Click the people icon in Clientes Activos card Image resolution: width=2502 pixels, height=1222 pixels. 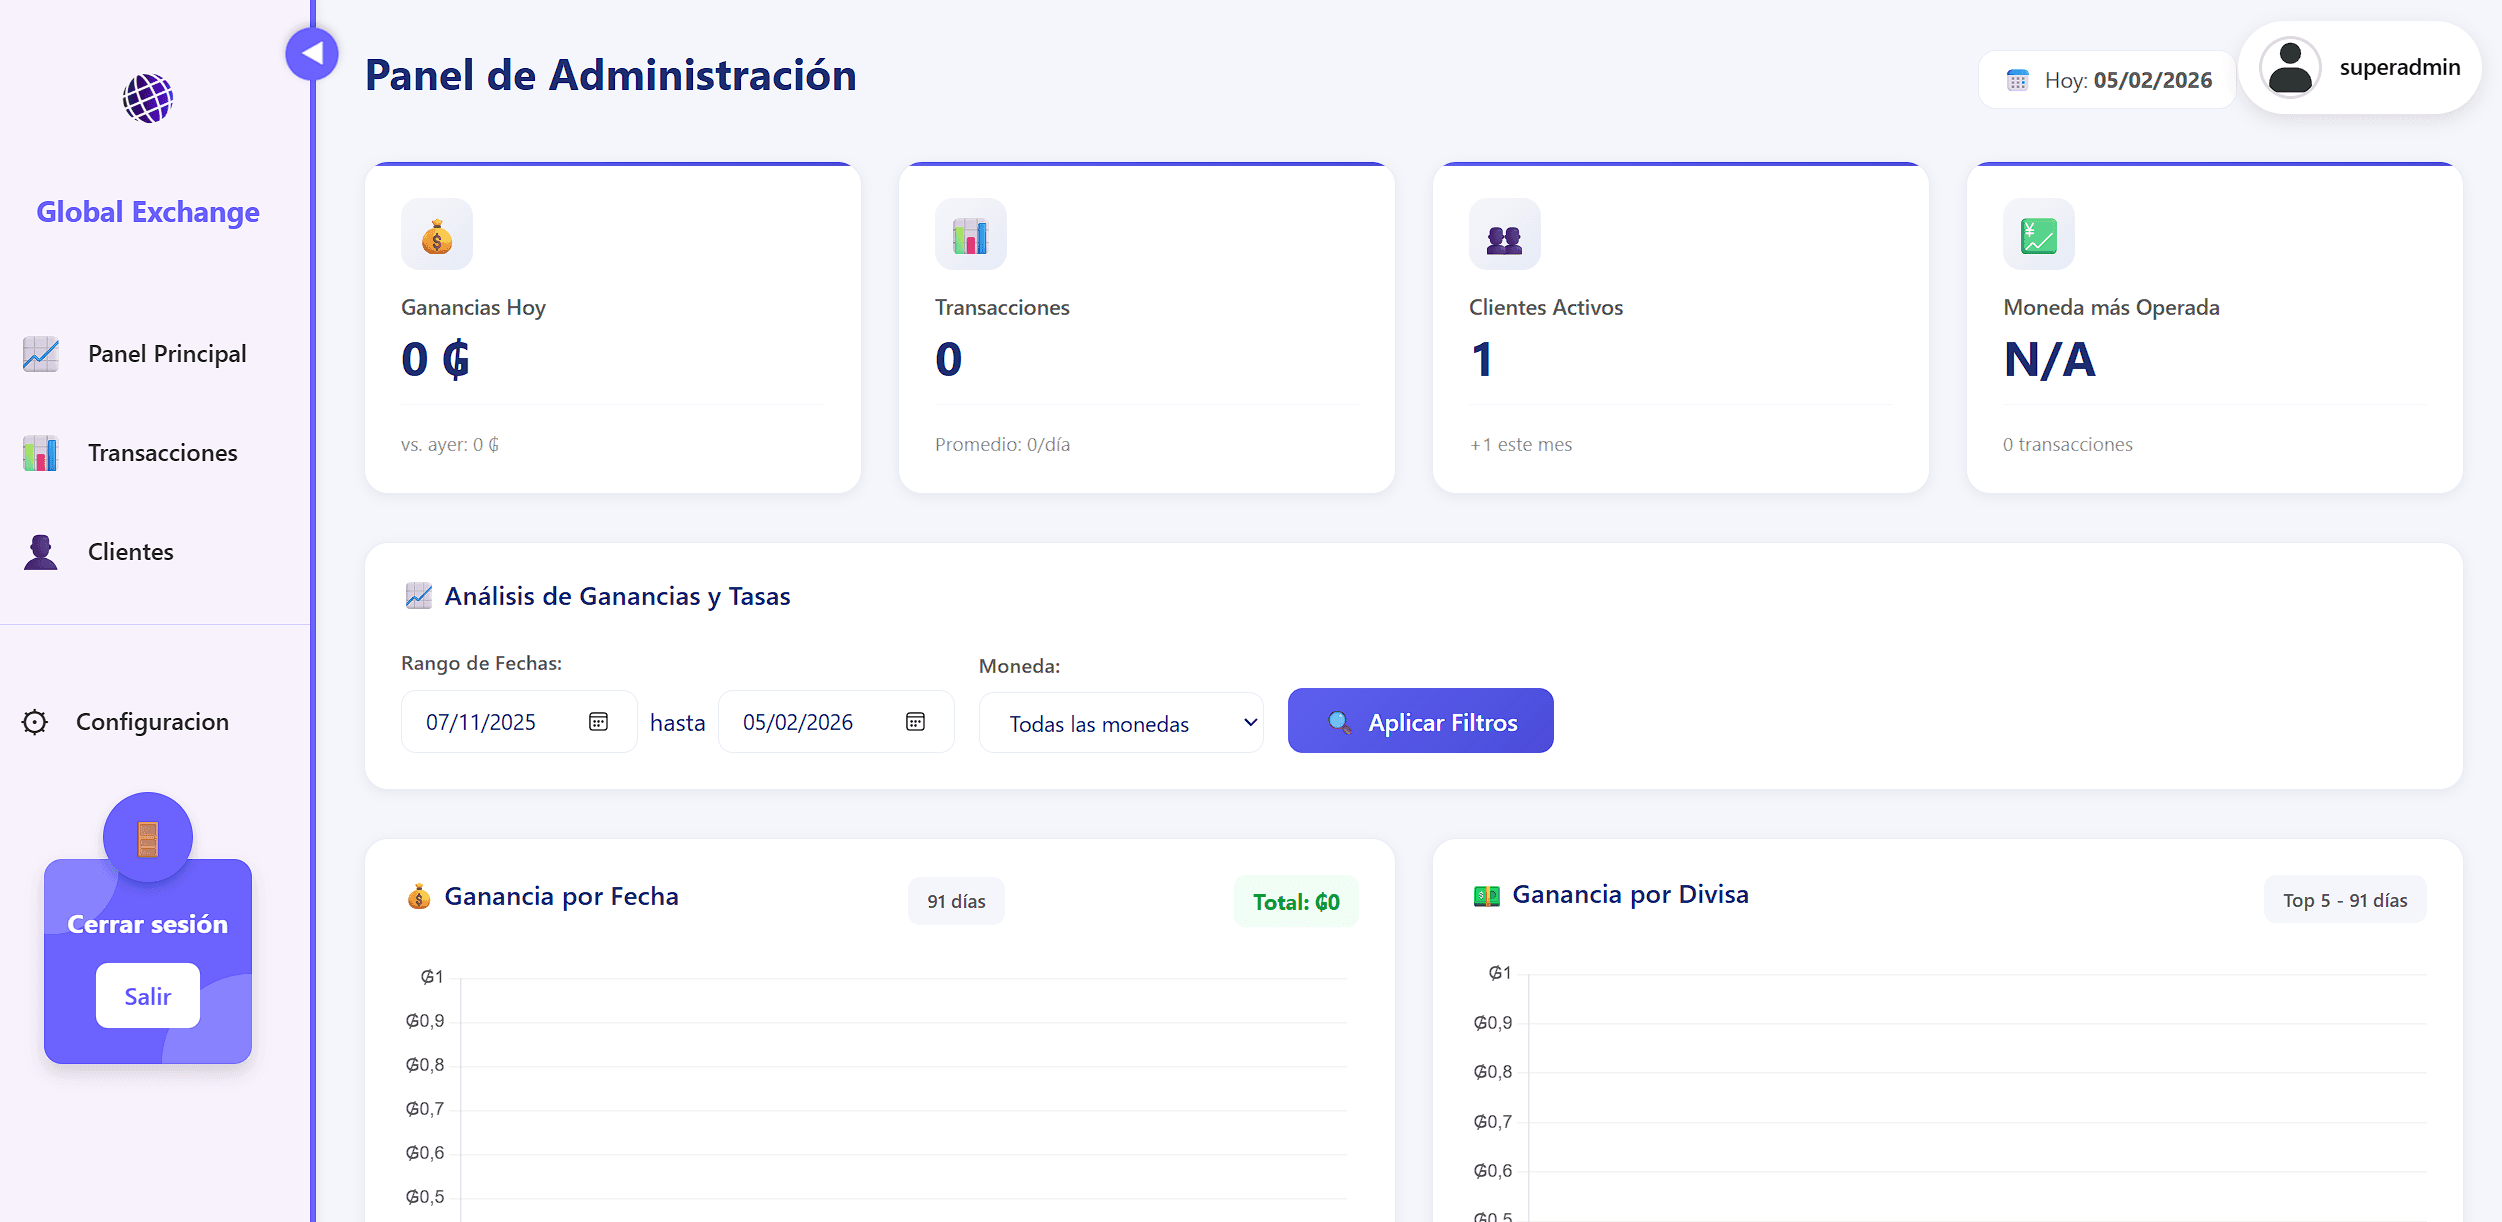point(1505,235)
